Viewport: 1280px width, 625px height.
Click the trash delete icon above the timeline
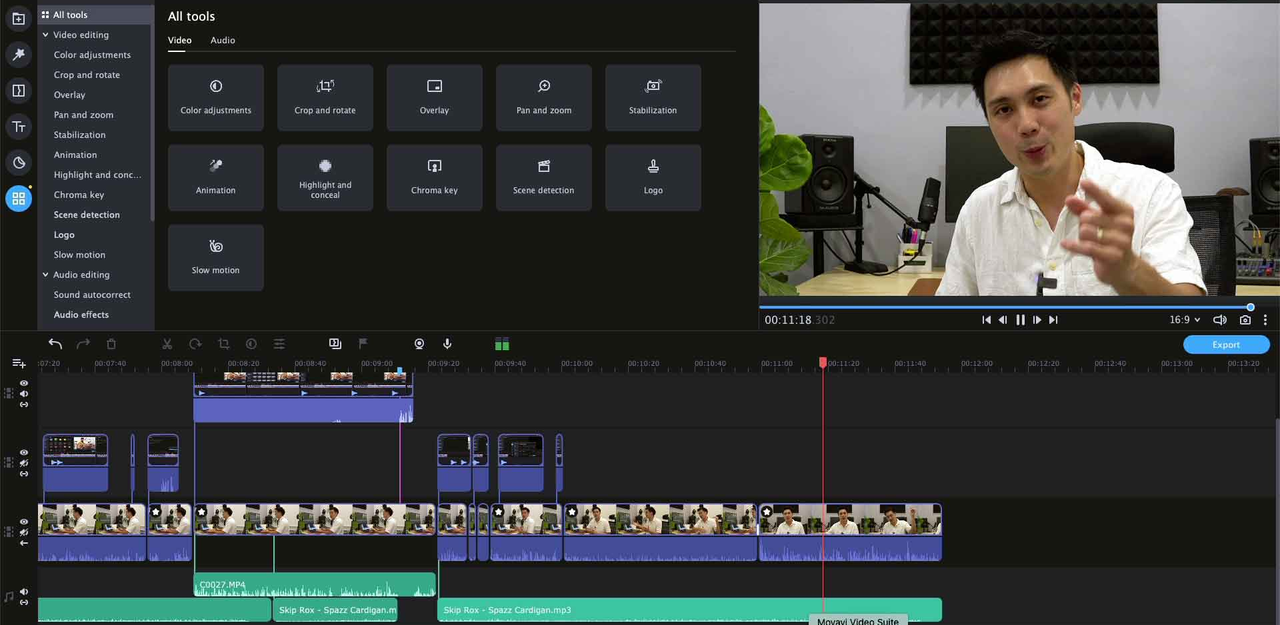(111, 343)
